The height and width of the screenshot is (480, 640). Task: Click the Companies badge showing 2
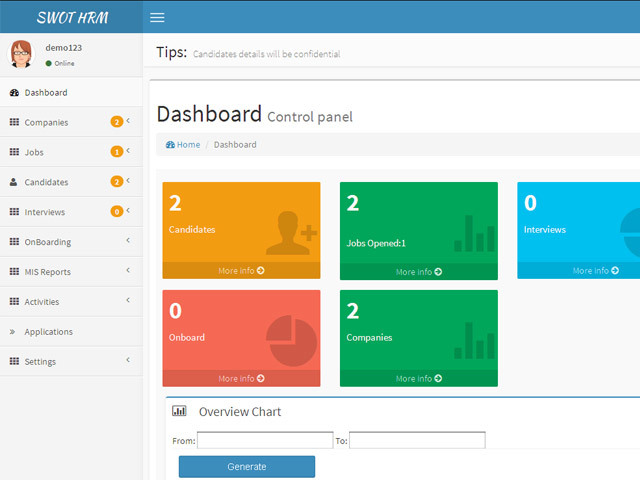[x=117, y=122]
